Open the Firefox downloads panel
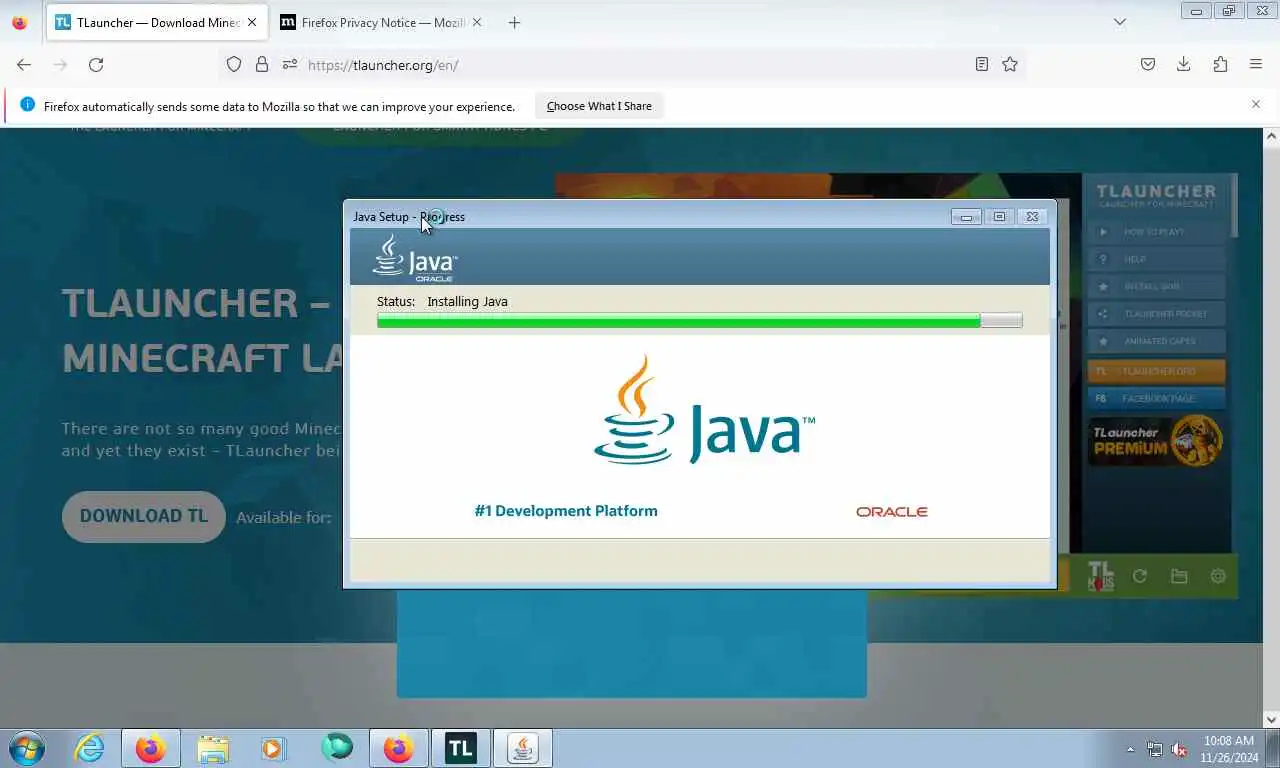 (1183, 64)
